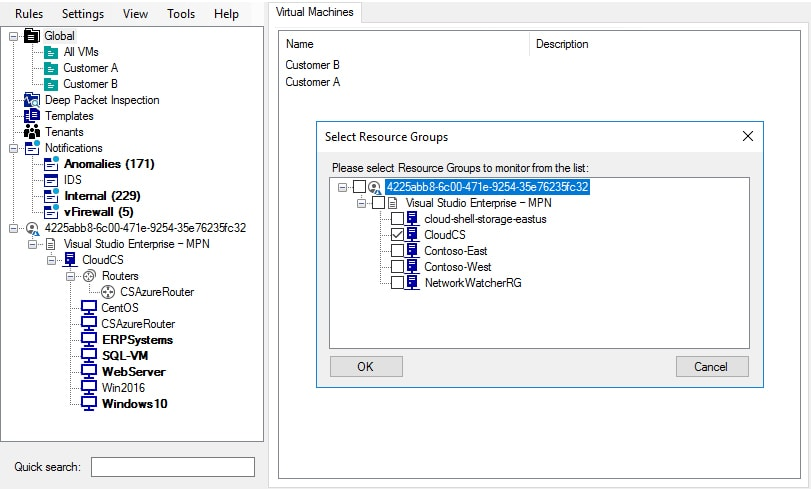Image resolution: width=811 pixels, height=489 pixels.
Task: Open the View menu
Action: 135,14
